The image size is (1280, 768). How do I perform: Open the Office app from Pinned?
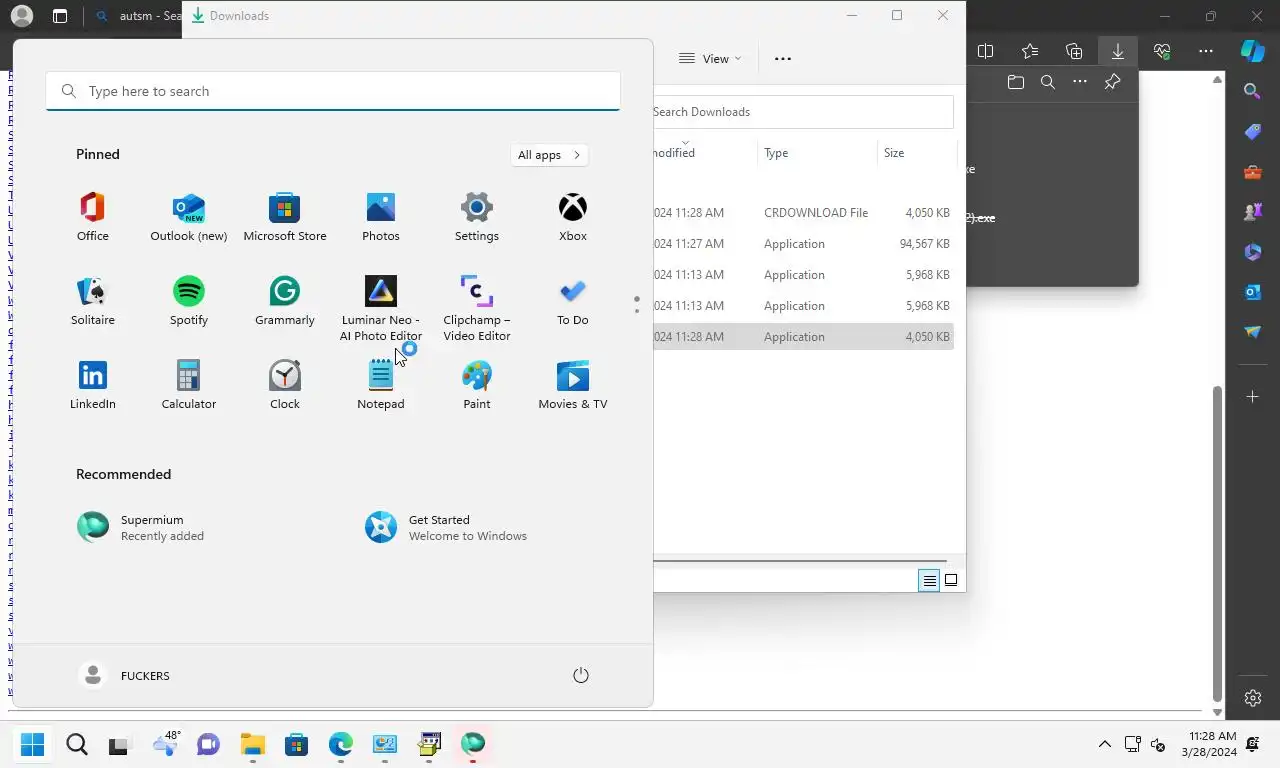pyautogui.click(x=93, y=217)
